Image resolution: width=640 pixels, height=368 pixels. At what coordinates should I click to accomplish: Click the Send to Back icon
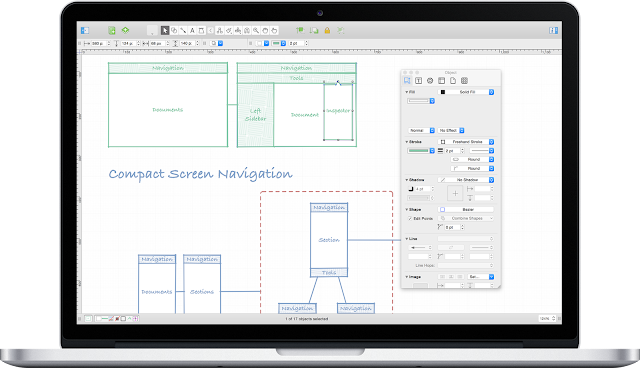[x=314, y=31]
